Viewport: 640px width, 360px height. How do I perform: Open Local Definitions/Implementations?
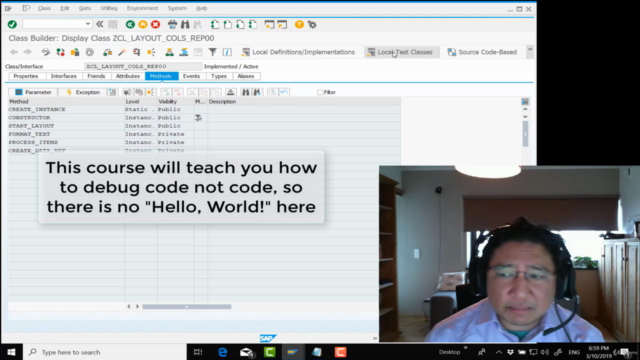point(298,52)
